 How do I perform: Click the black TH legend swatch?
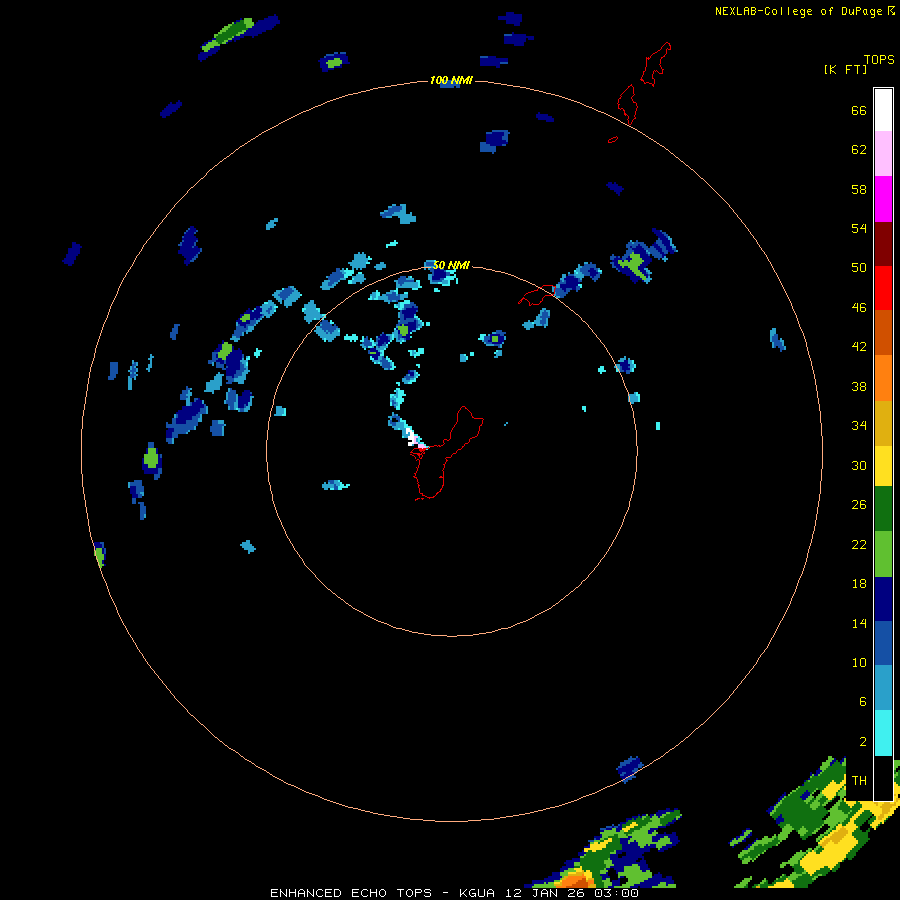pyautogui.click(x=883, y=778)
